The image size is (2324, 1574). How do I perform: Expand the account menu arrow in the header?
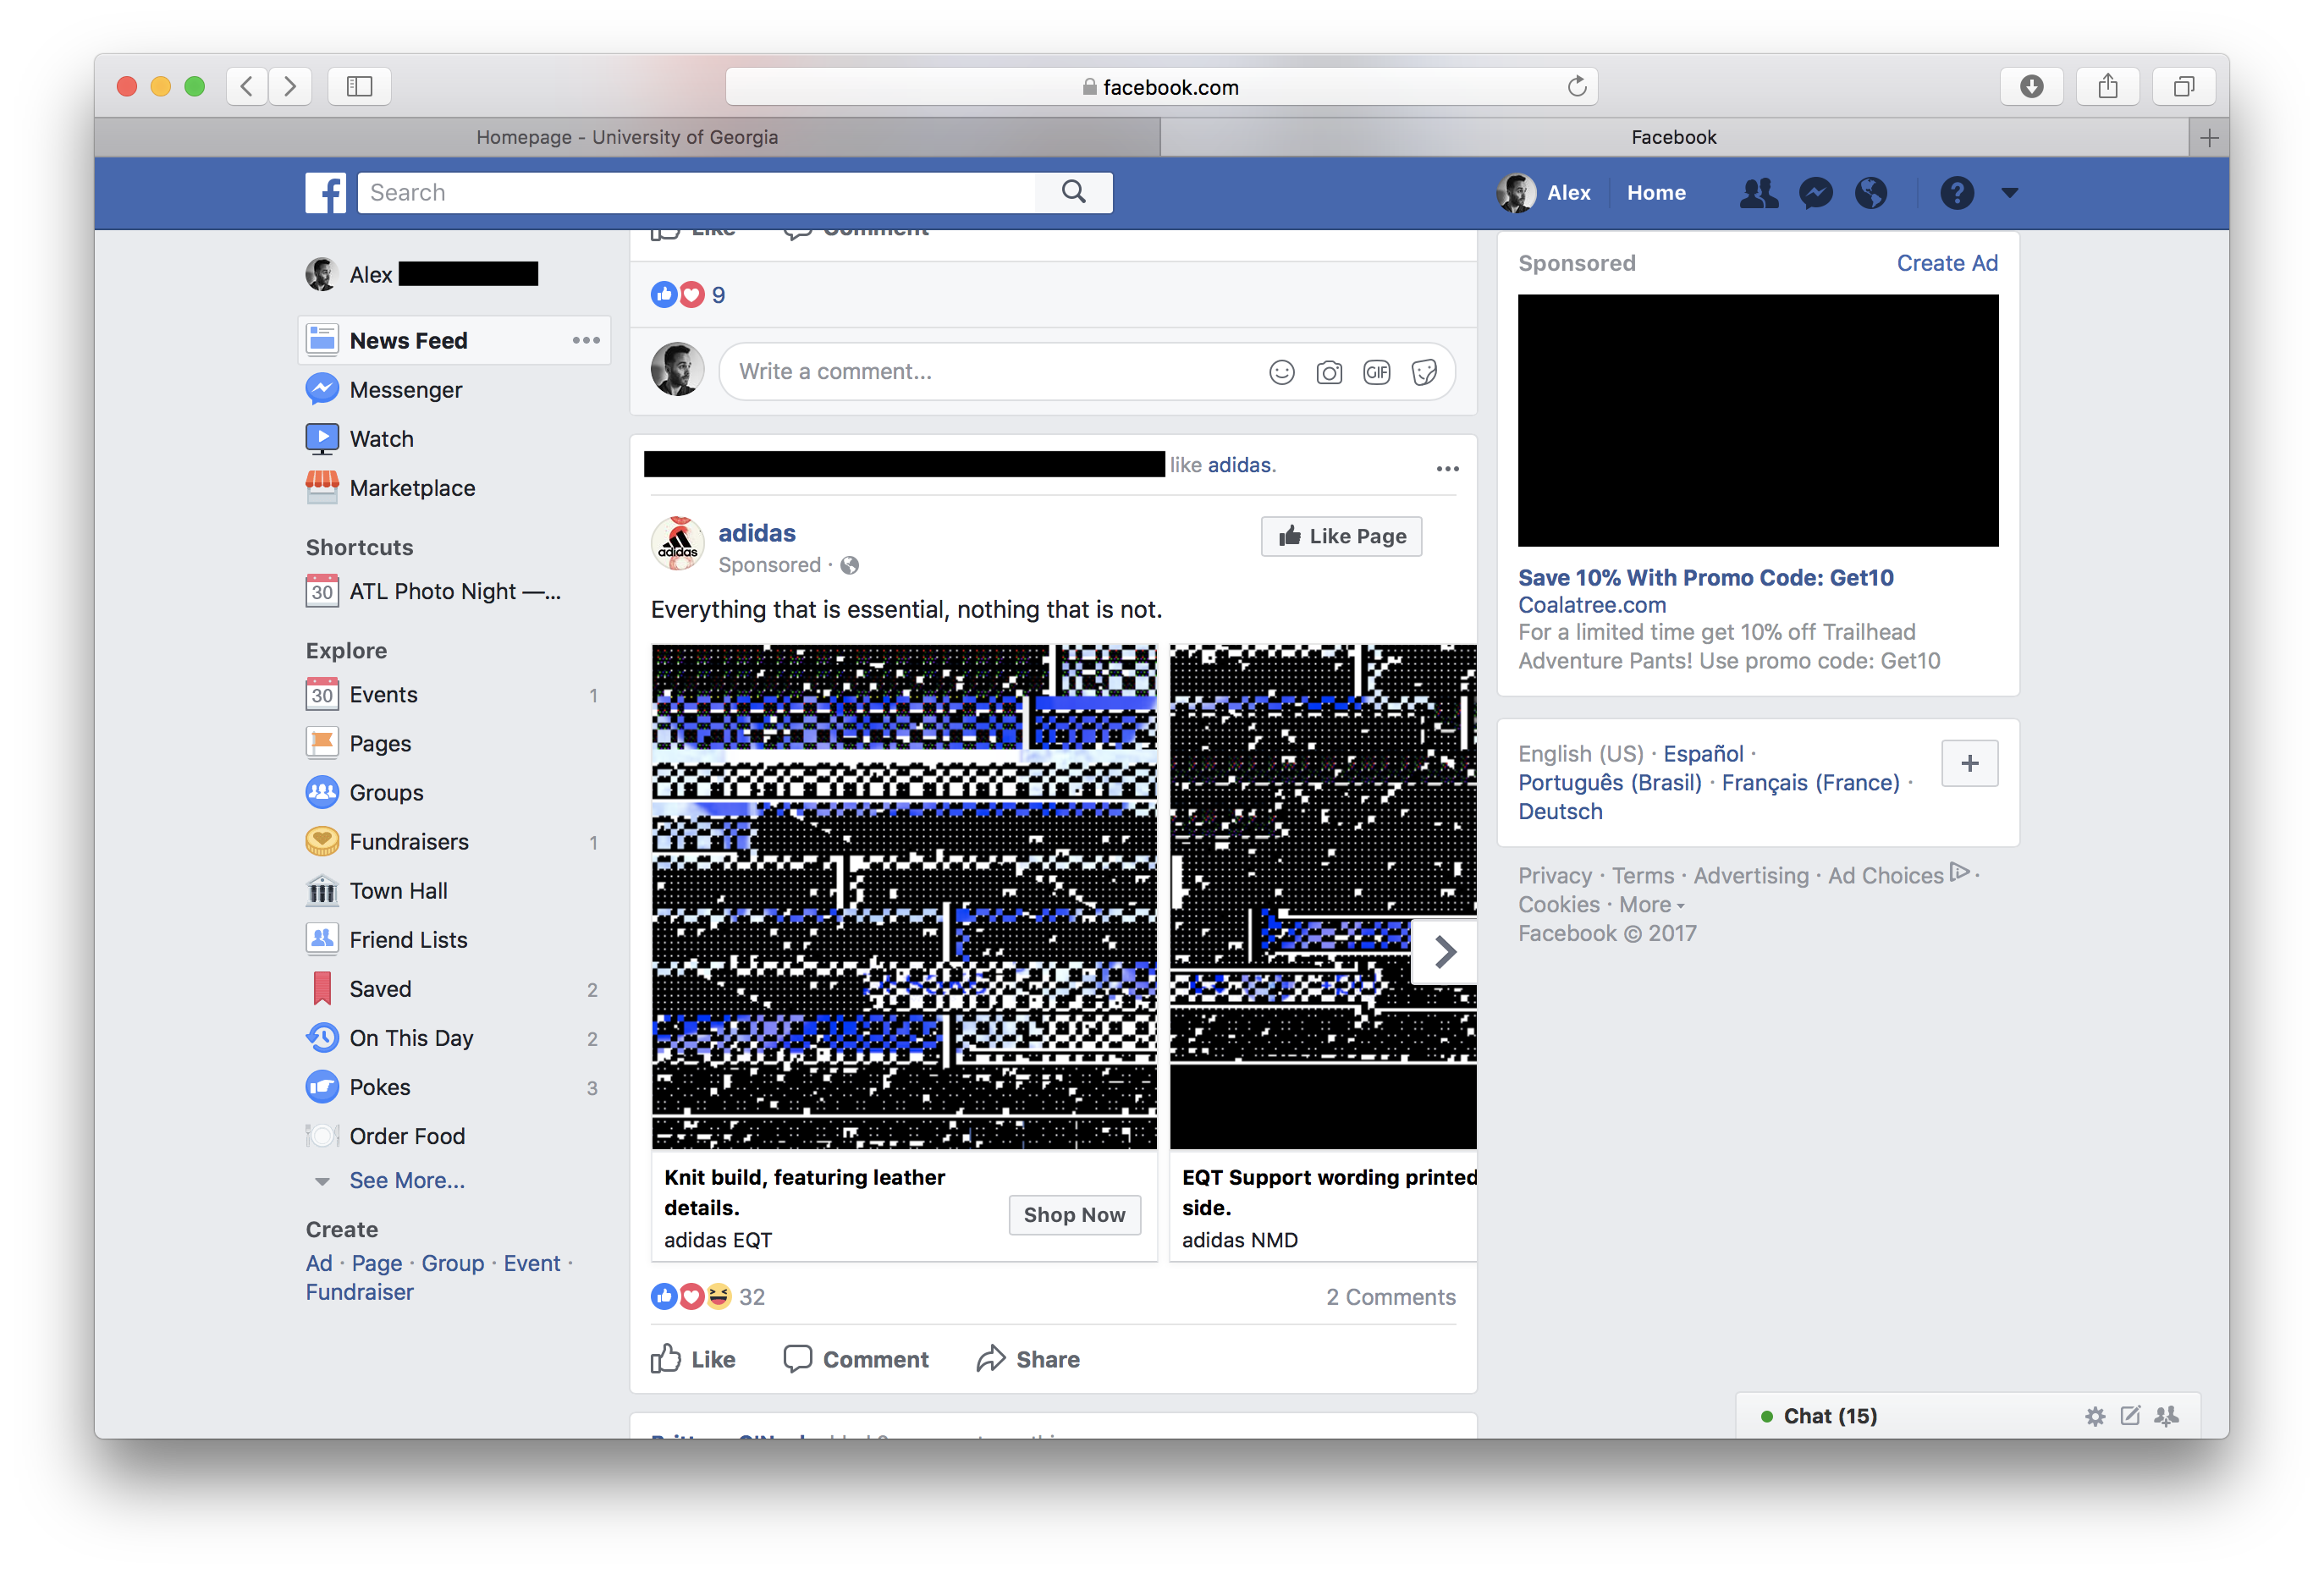click(x=2009, y=193)
